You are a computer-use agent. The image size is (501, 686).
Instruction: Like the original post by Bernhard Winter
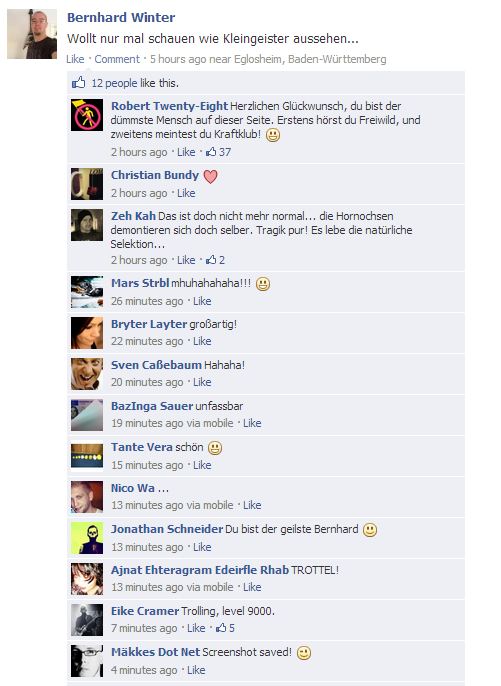75,59
